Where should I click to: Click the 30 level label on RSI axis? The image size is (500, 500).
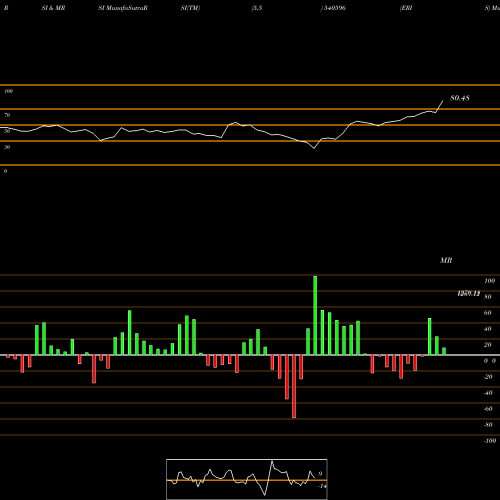point(7,147)
